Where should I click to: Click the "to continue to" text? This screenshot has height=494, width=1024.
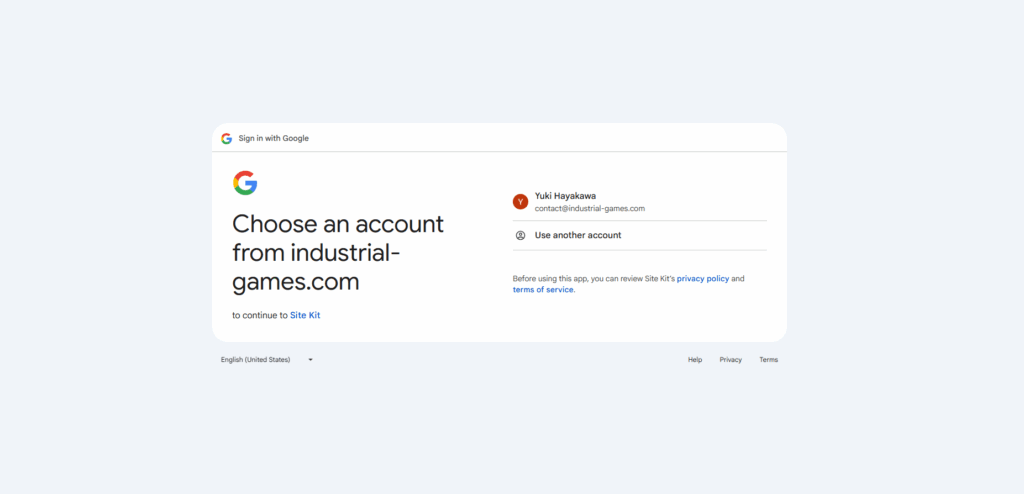click(260, 316)
